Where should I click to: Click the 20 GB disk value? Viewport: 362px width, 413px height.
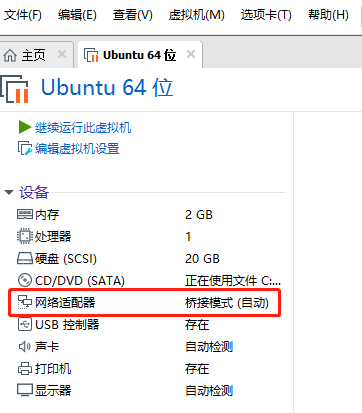click(202, 259)
